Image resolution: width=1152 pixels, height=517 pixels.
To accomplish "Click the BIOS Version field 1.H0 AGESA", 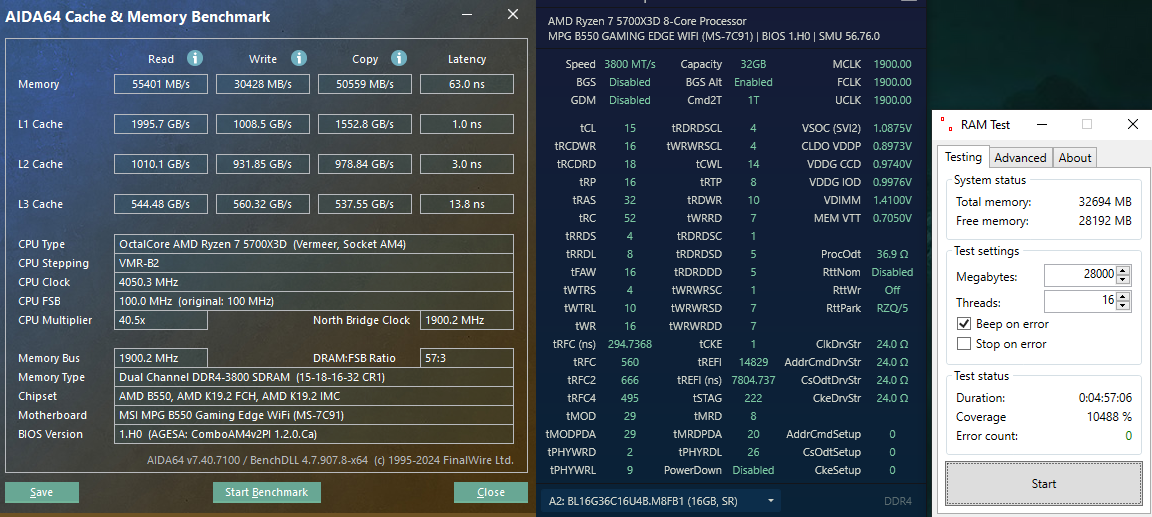I will pyautogui.click(x=314, y=434).
